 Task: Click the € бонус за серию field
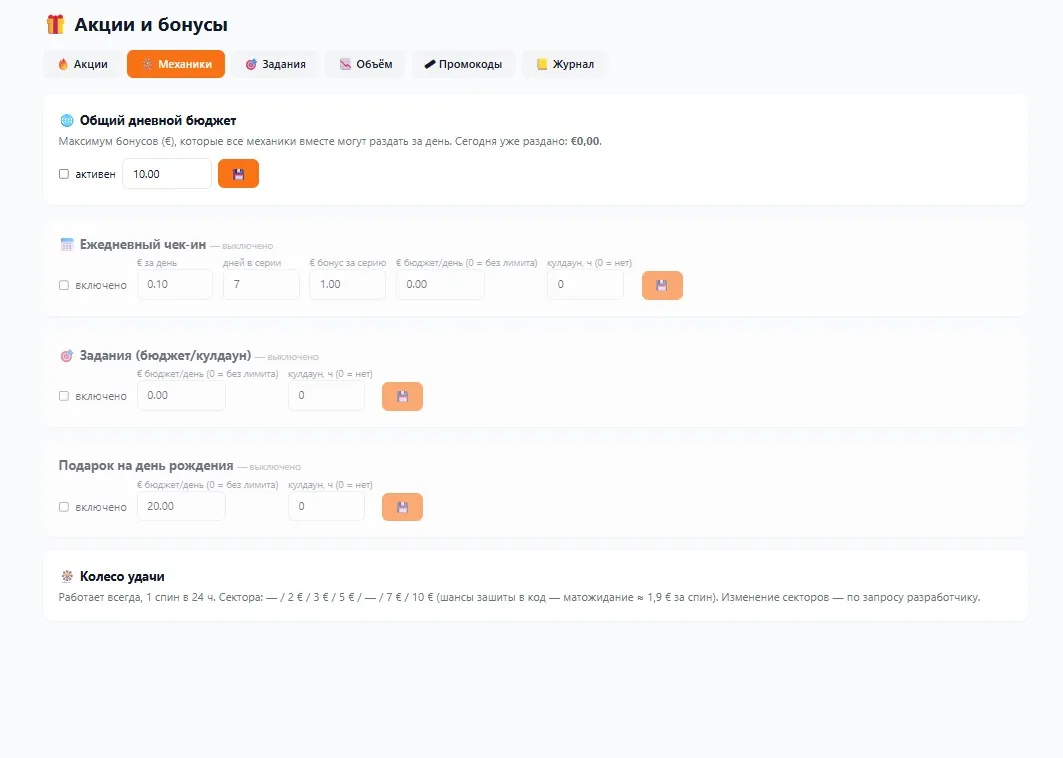(348, 285)
